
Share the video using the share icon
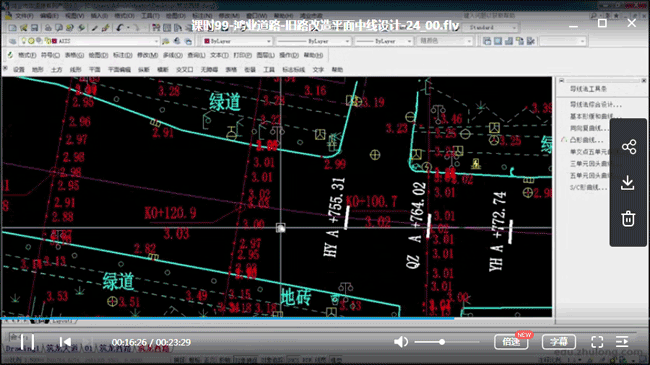click(x=628, y=147)
